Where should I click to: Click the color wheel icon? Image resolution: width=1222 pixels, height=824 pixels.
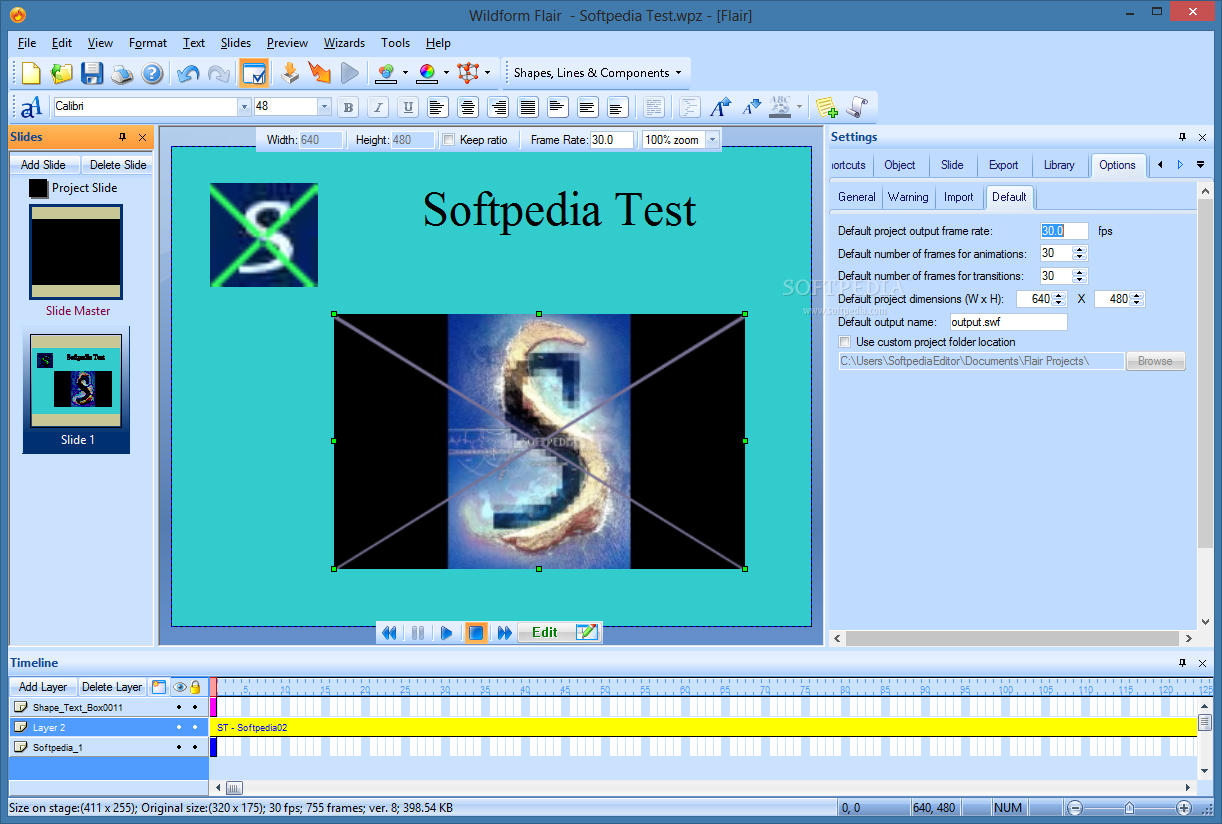pos(427,73)
